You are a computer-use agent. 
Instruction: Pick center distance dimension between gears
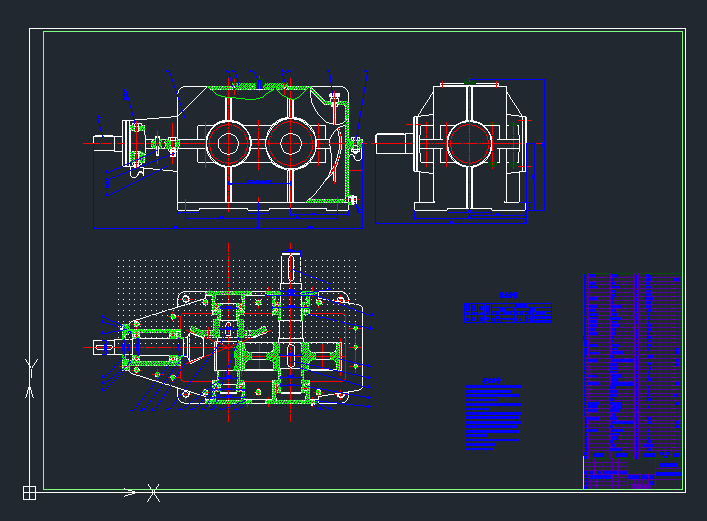click(x=259, y=183)
